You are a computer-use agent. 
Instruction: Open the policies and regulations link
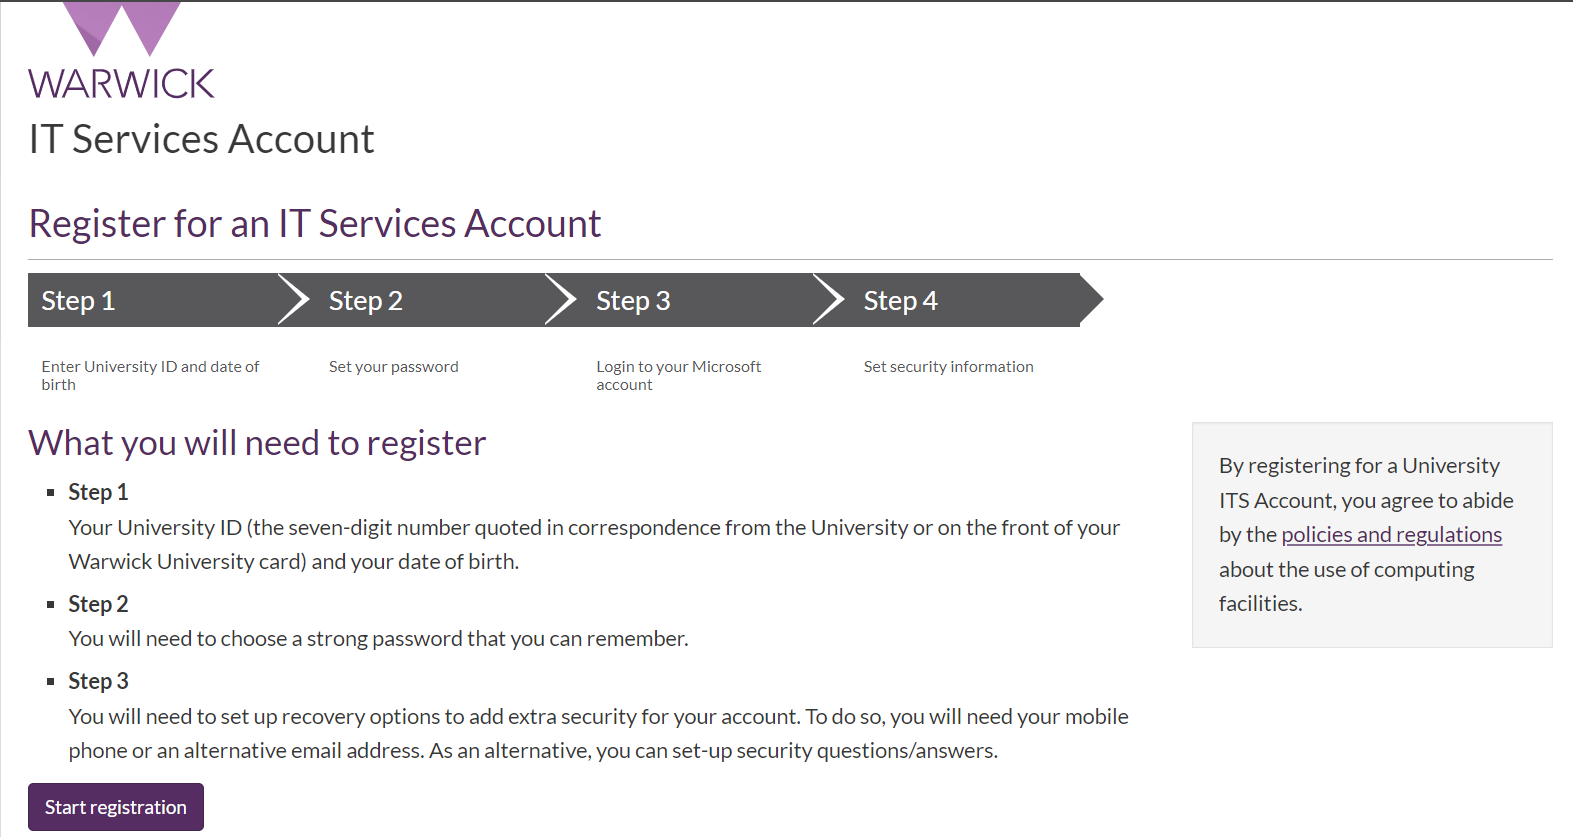pos(1391,535)
